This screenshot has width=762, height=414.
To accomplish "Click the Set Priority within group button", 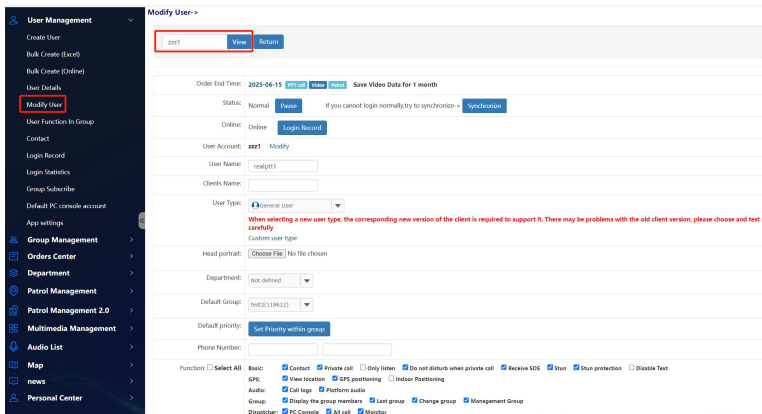I will pos(289,328).
